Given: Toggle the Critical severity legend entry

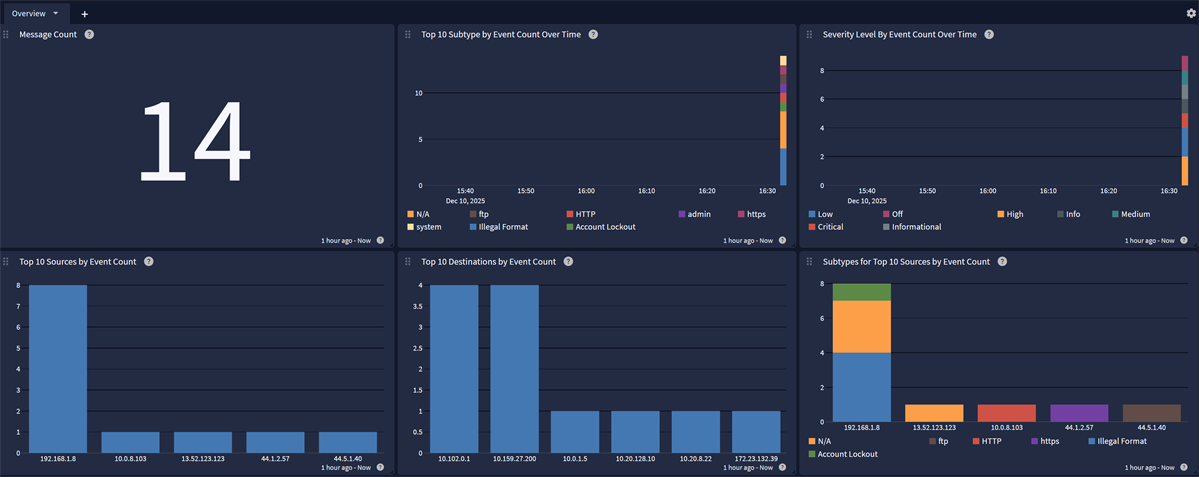Looking at the screenshot, I should (830, 227).
